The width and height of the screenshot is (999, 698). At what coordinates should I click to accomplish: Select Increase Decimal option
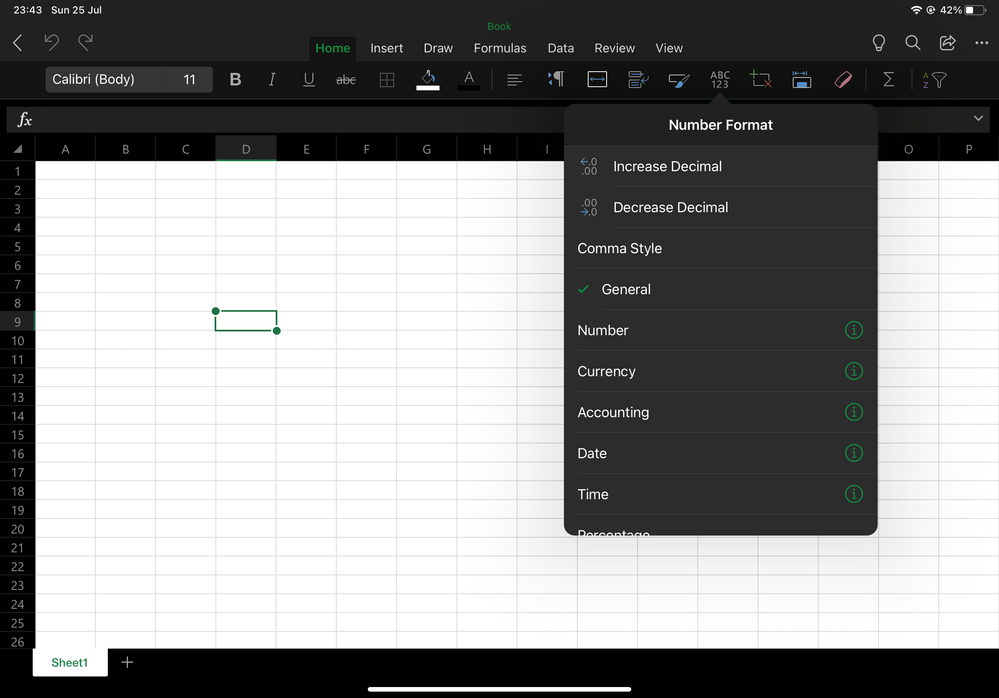[721, 166]
